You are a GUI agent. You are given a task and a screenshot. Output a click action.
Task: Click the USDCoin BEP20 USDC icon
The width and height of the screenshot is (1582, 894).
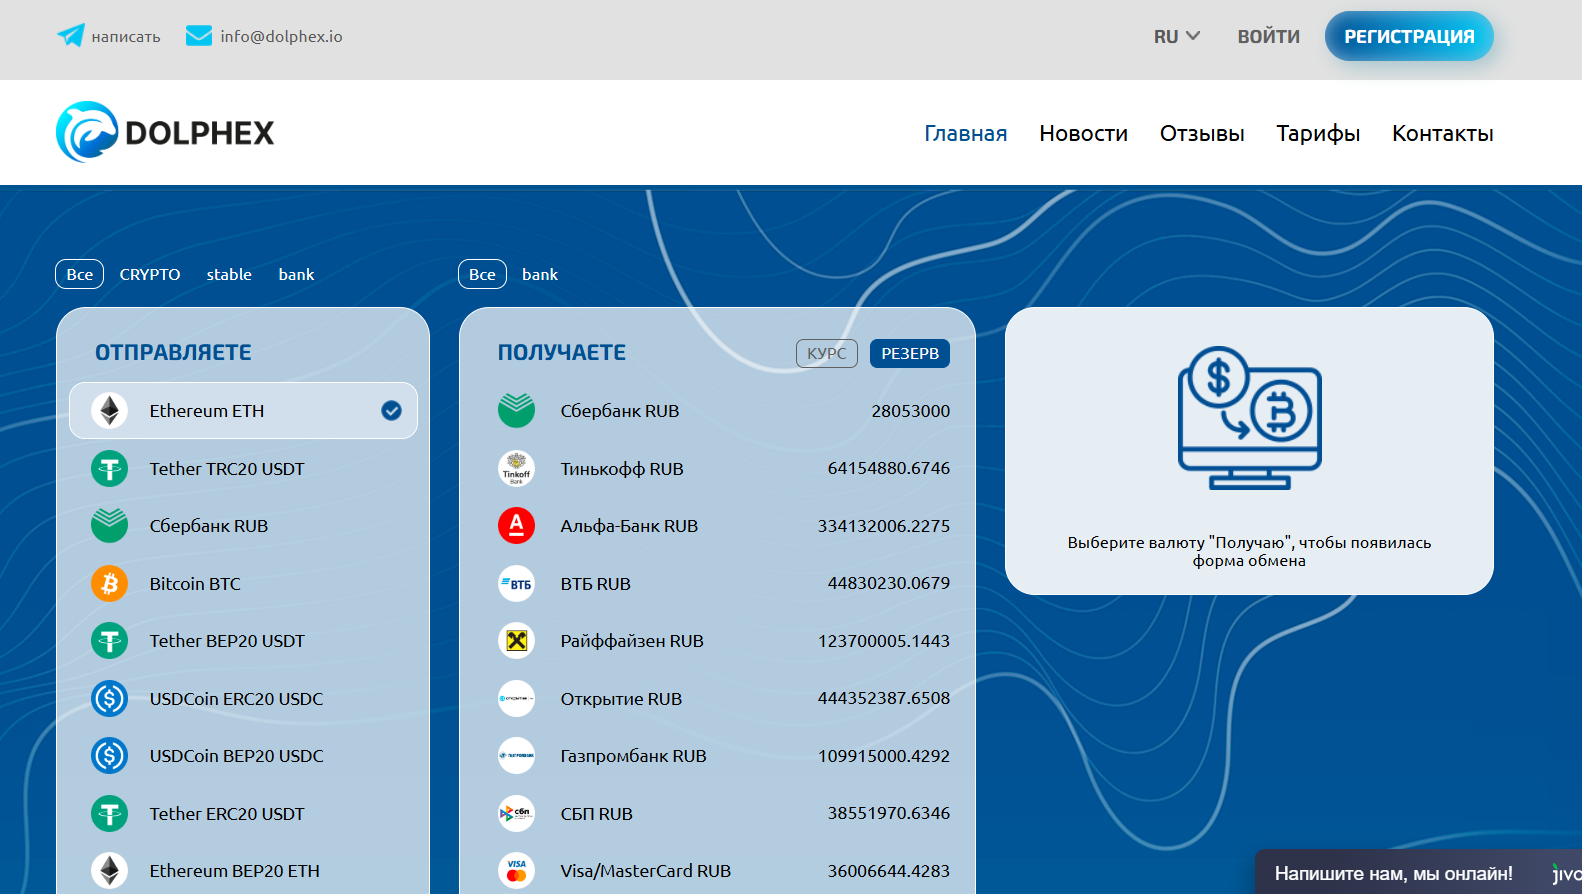point(109,756)
